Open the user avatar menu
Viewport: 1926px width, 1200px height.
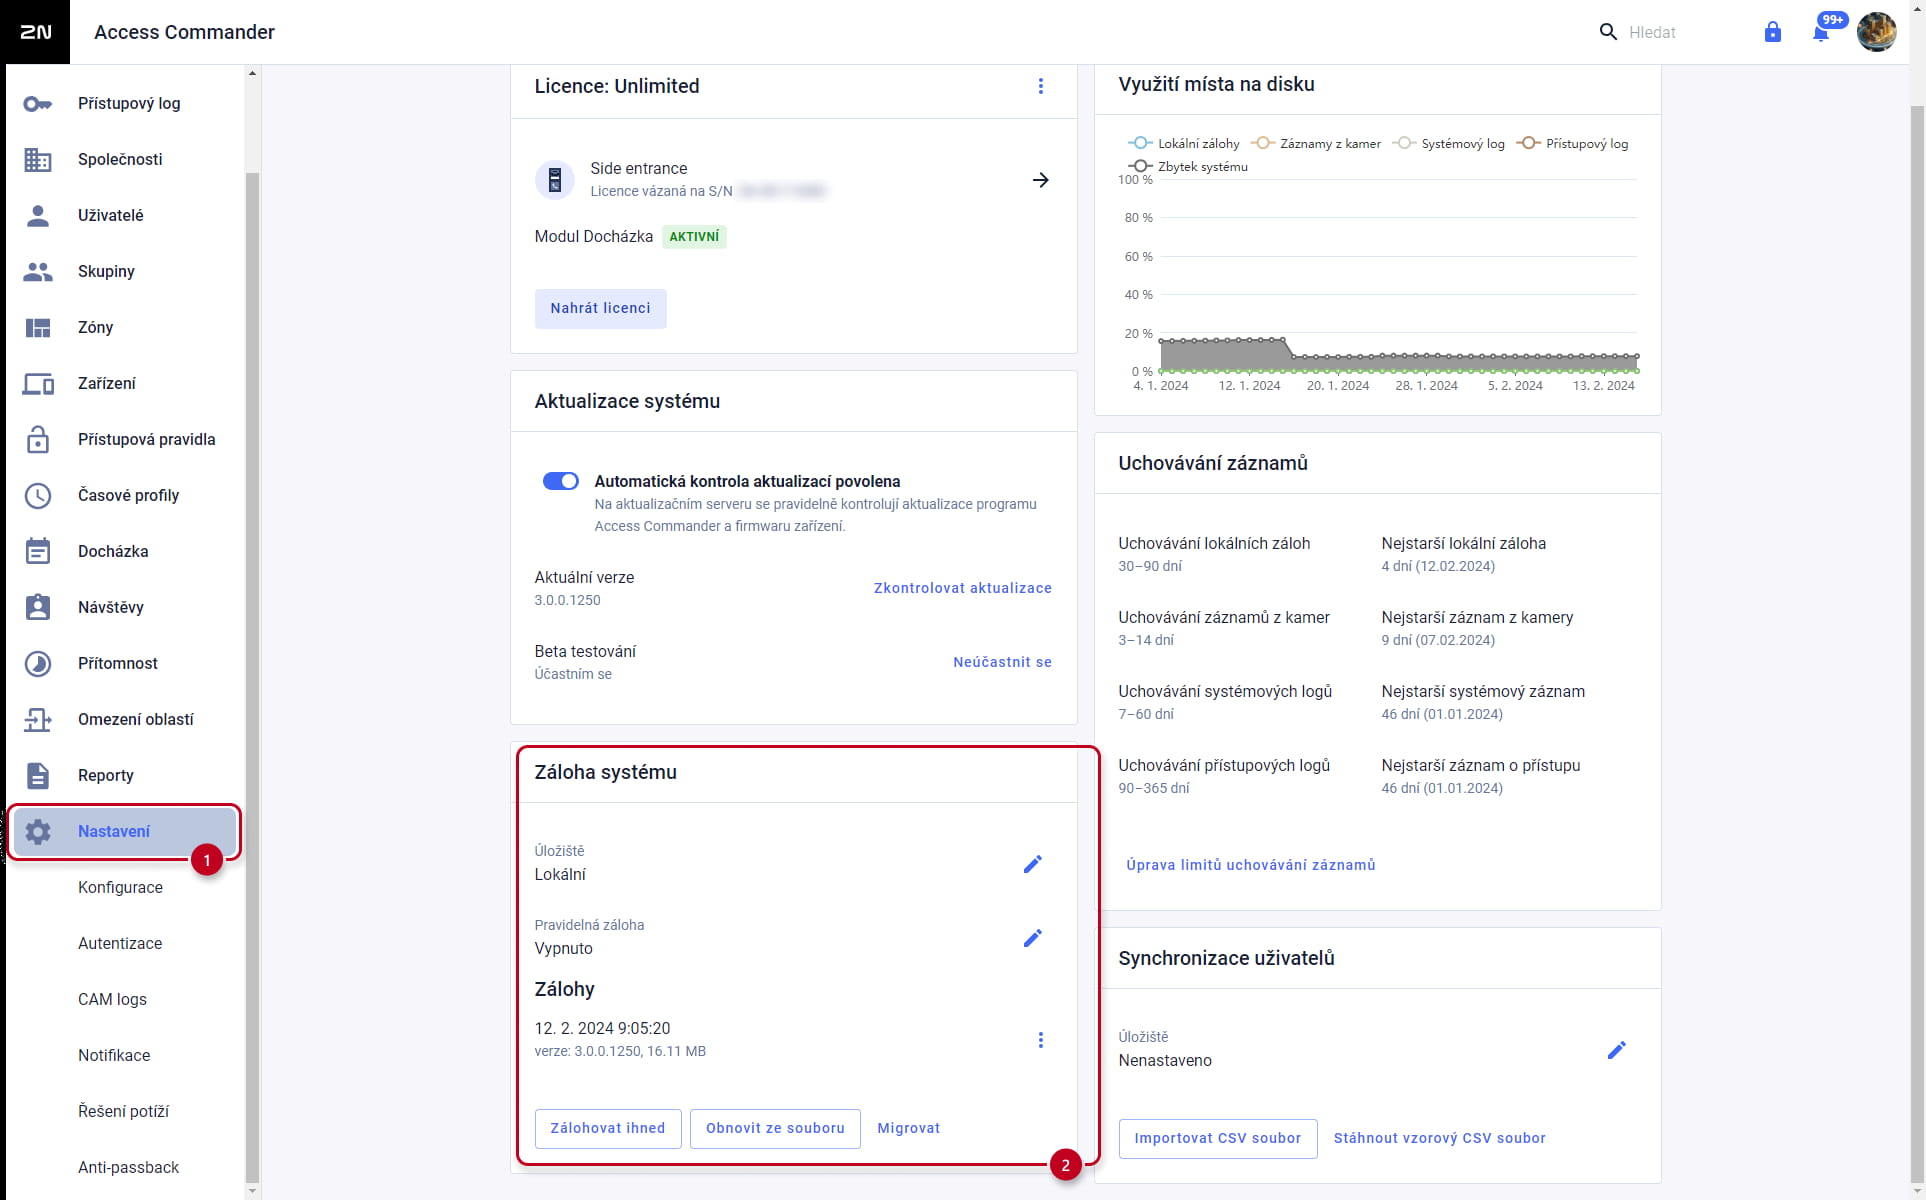coord(1877,32)
